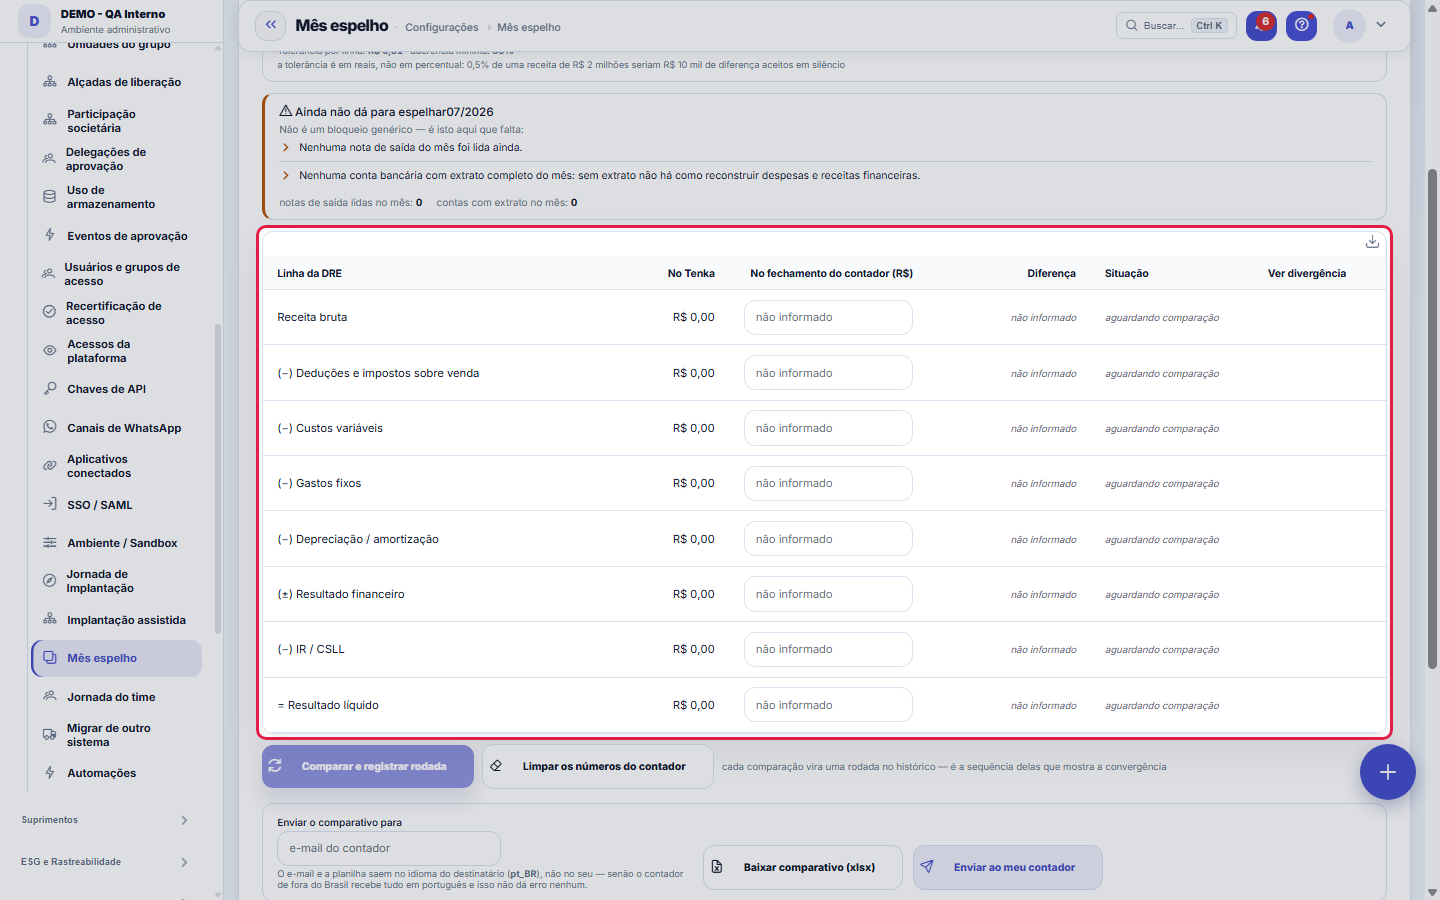Viewport: 1440px width, 900px height.
Task: Select the Mês espelho sidebar item
Action: [117, 658]
